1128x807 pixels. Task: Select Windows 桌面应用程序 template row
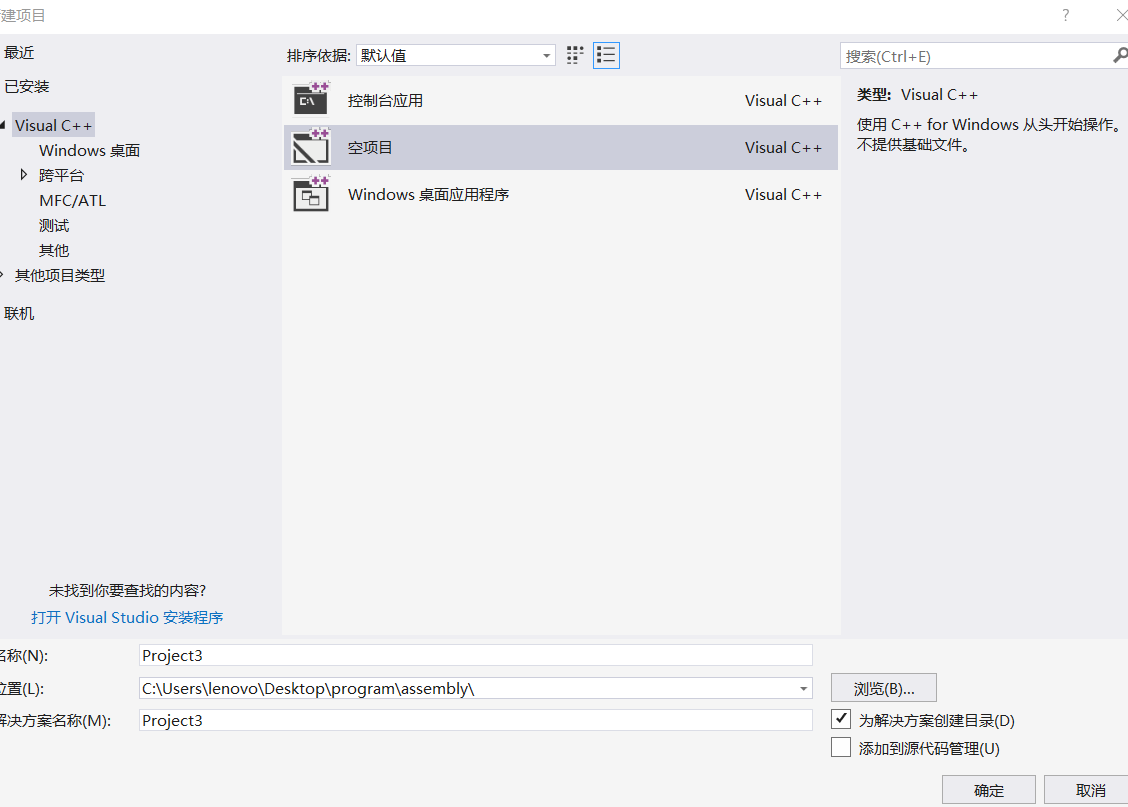click(x=560, y=195)
